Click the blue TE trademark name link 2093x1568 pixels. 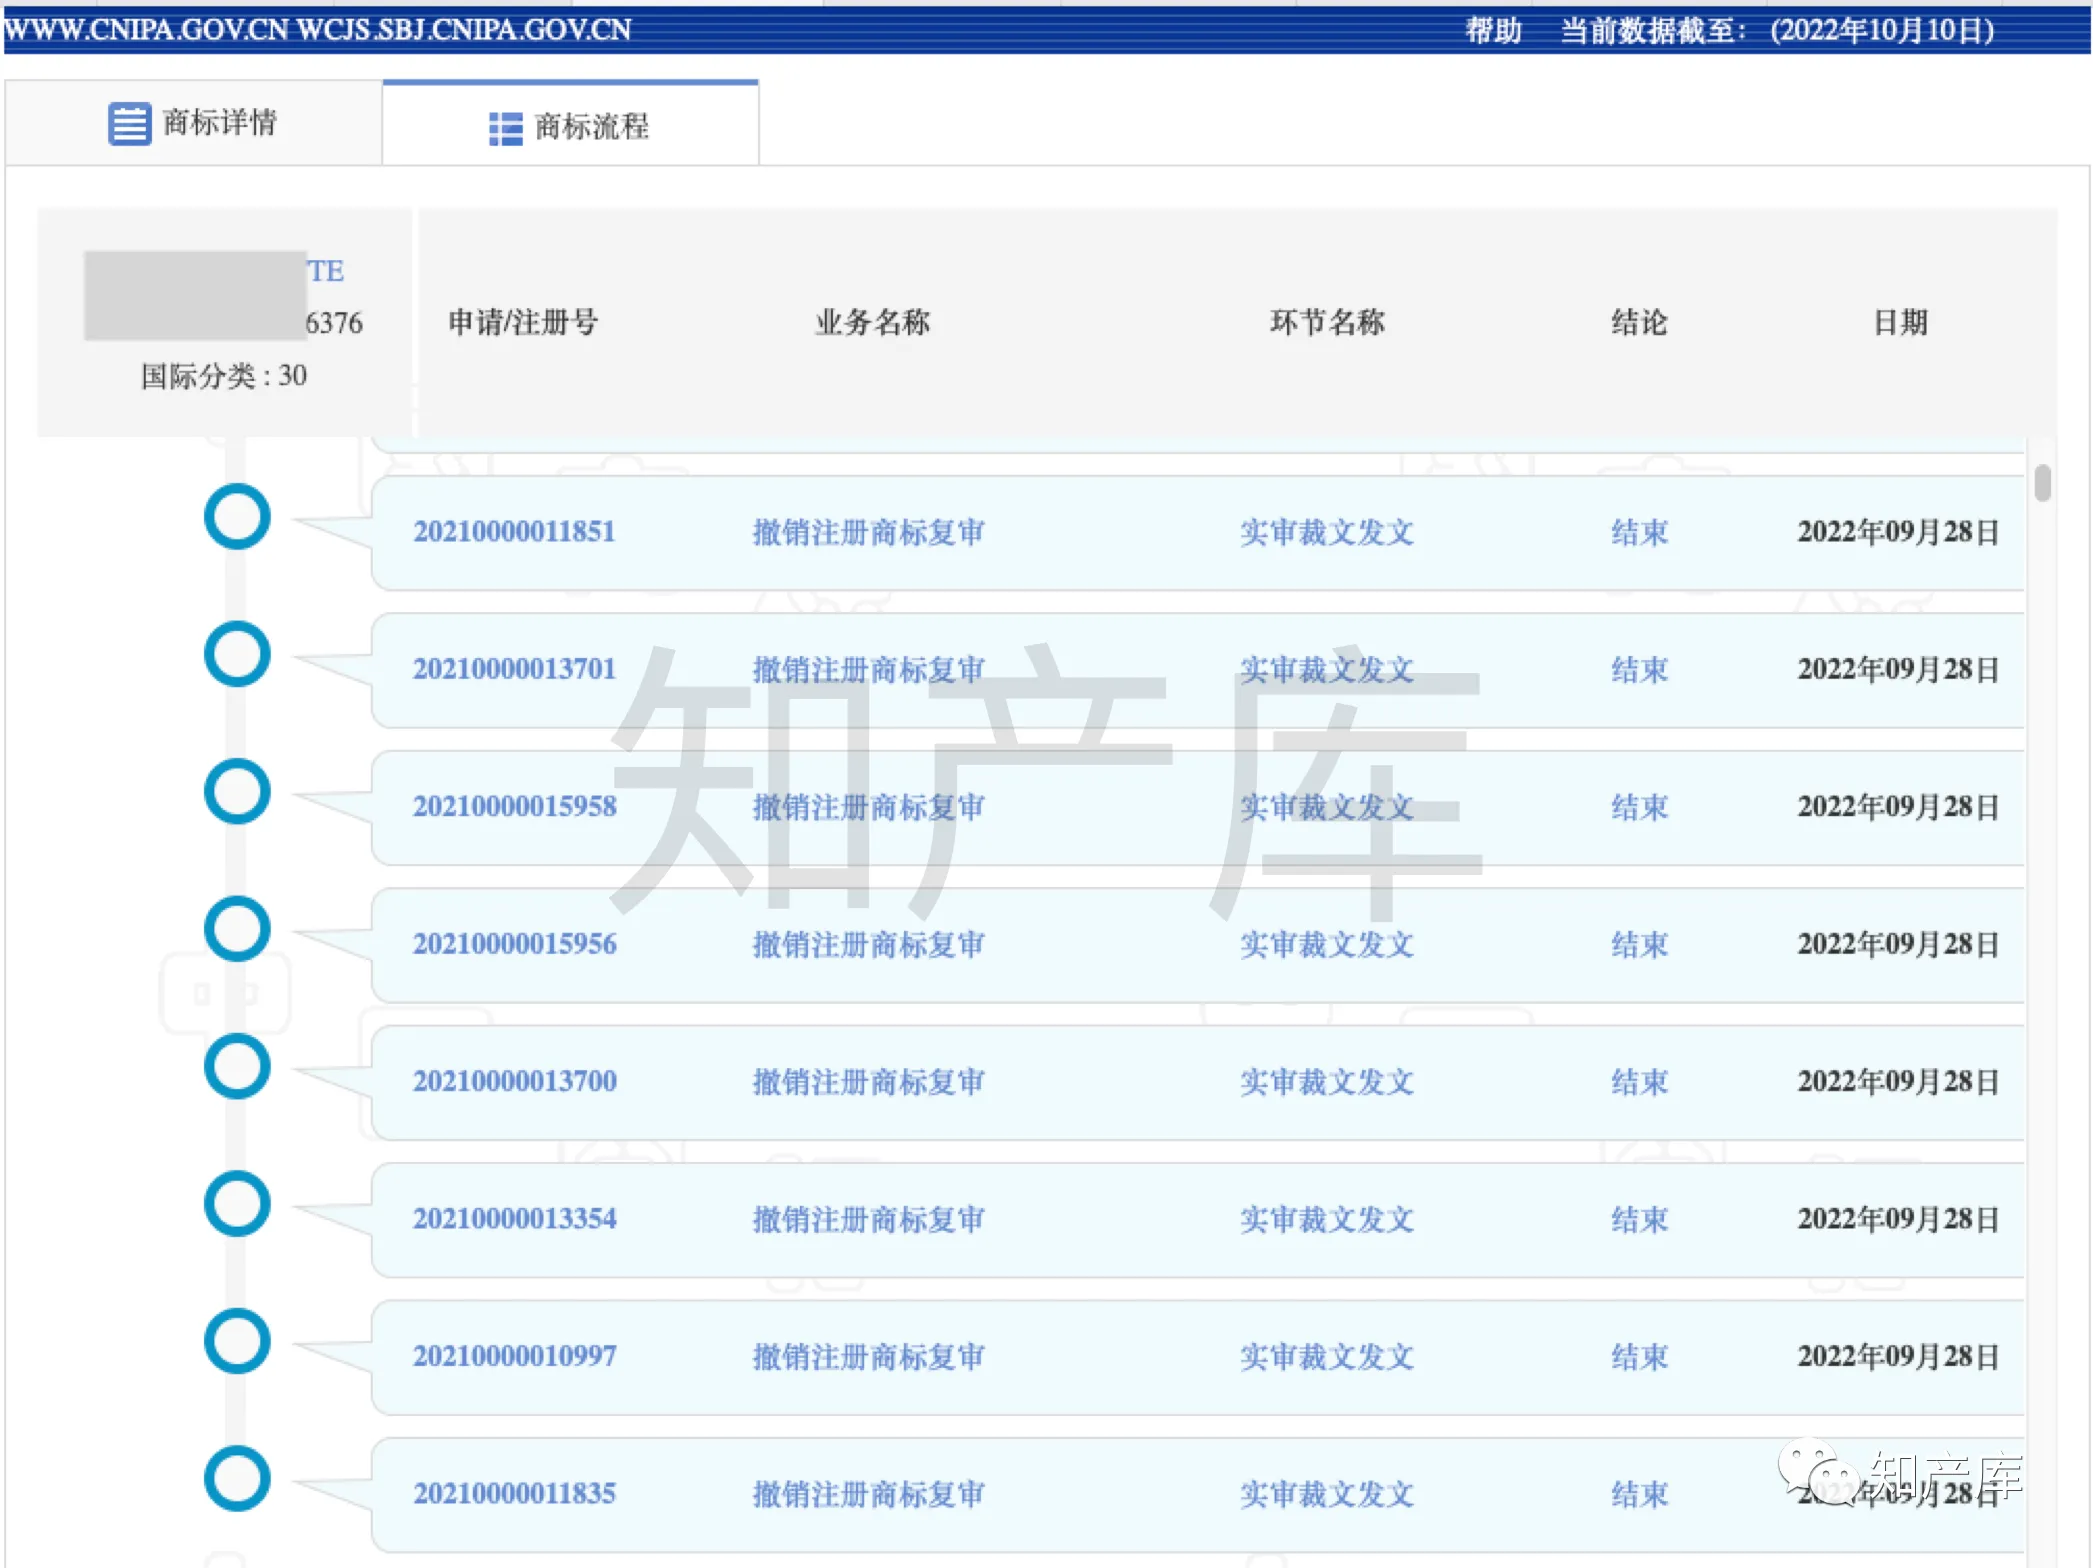326,271
